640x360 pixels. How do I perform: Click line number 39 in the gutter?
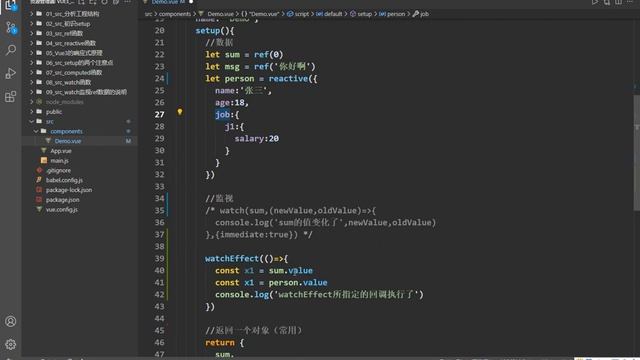coord(160,259)
